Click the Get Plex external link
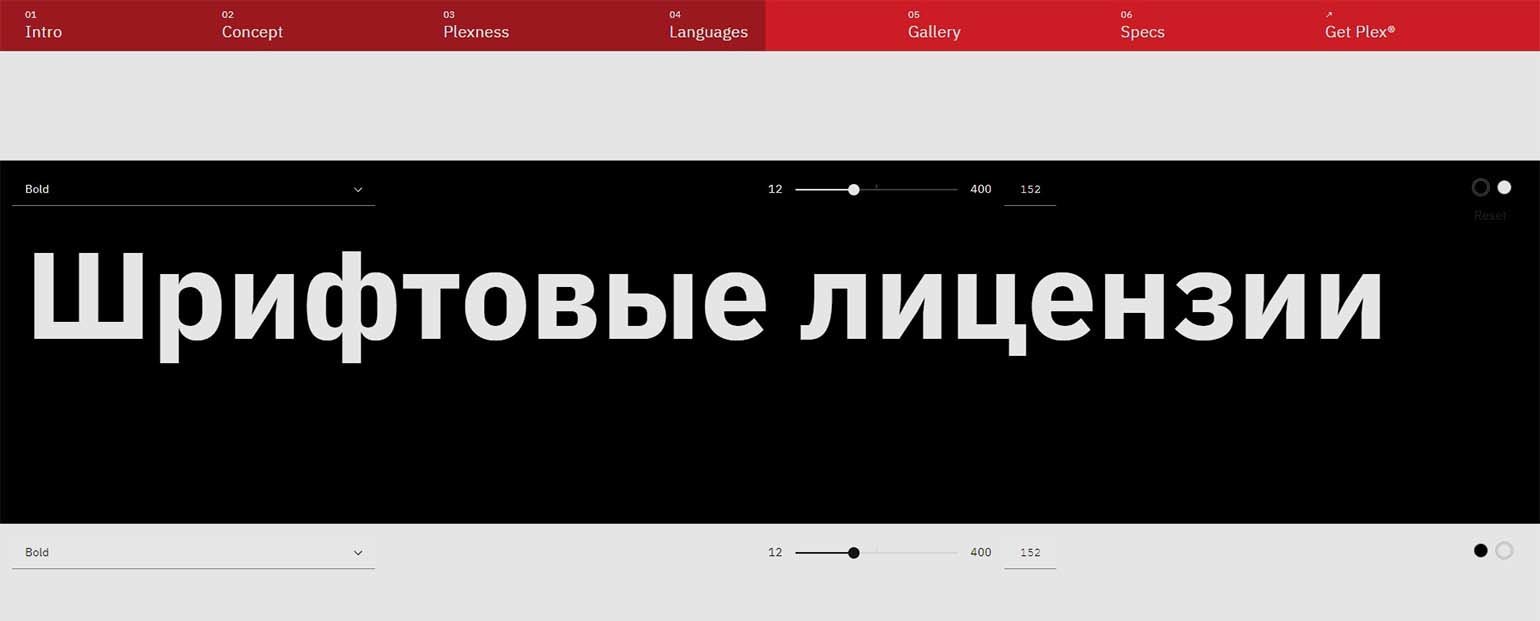The height and width of the screenshot is (621, 1540). point(1359,31)
